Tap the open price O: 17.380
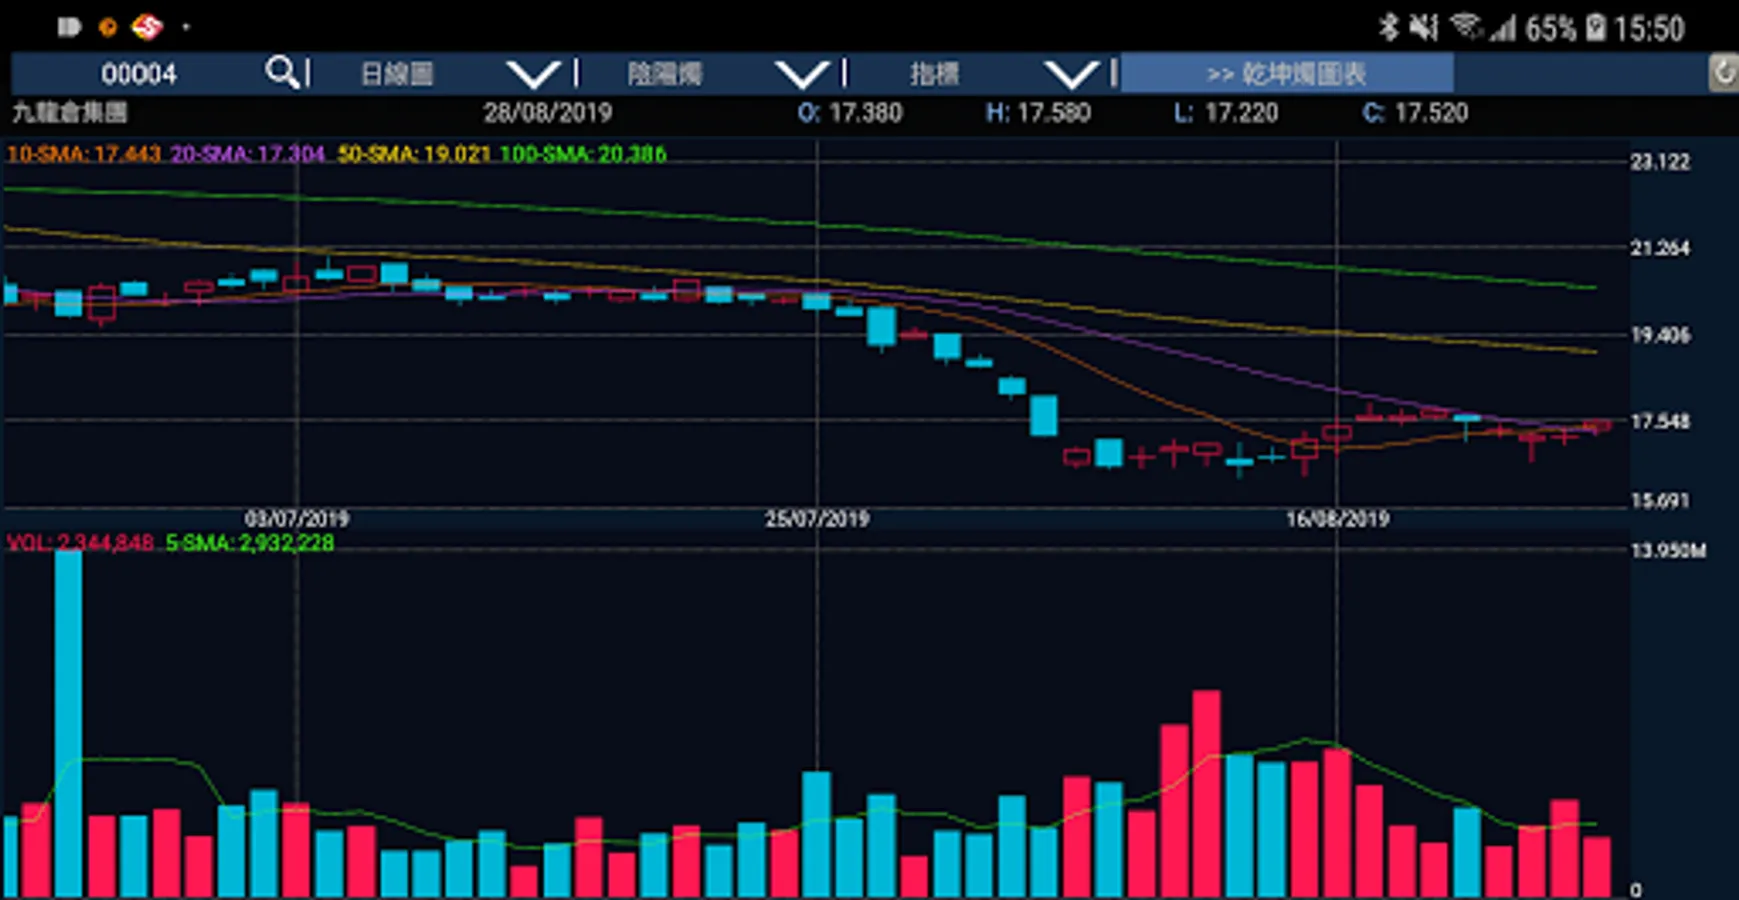Viewport: 1739px width, 900px height. [850, 113]
